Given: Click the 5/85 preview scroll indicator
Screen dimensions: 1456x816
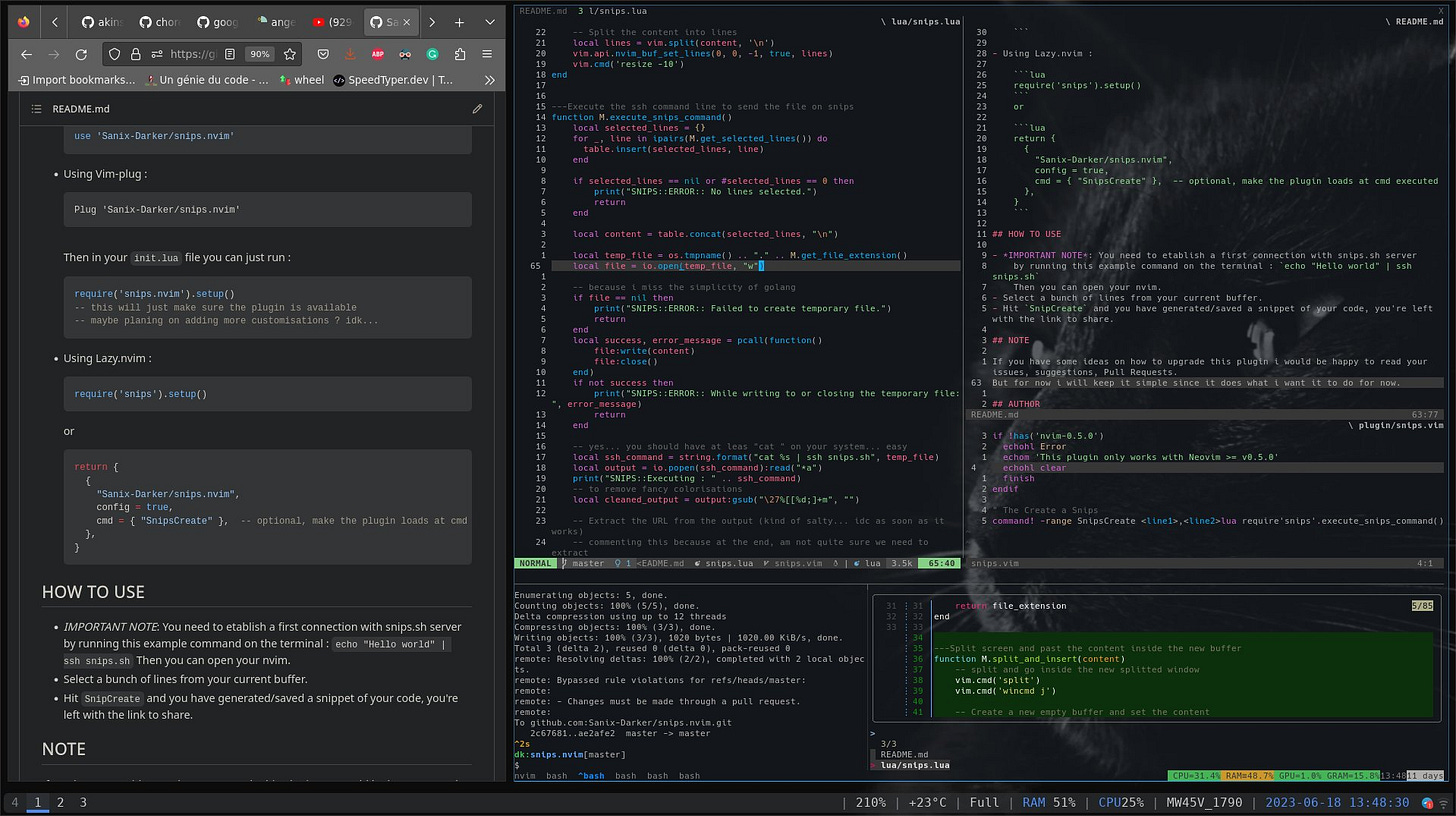Looking at the screenshot, I should [1421, 605].
